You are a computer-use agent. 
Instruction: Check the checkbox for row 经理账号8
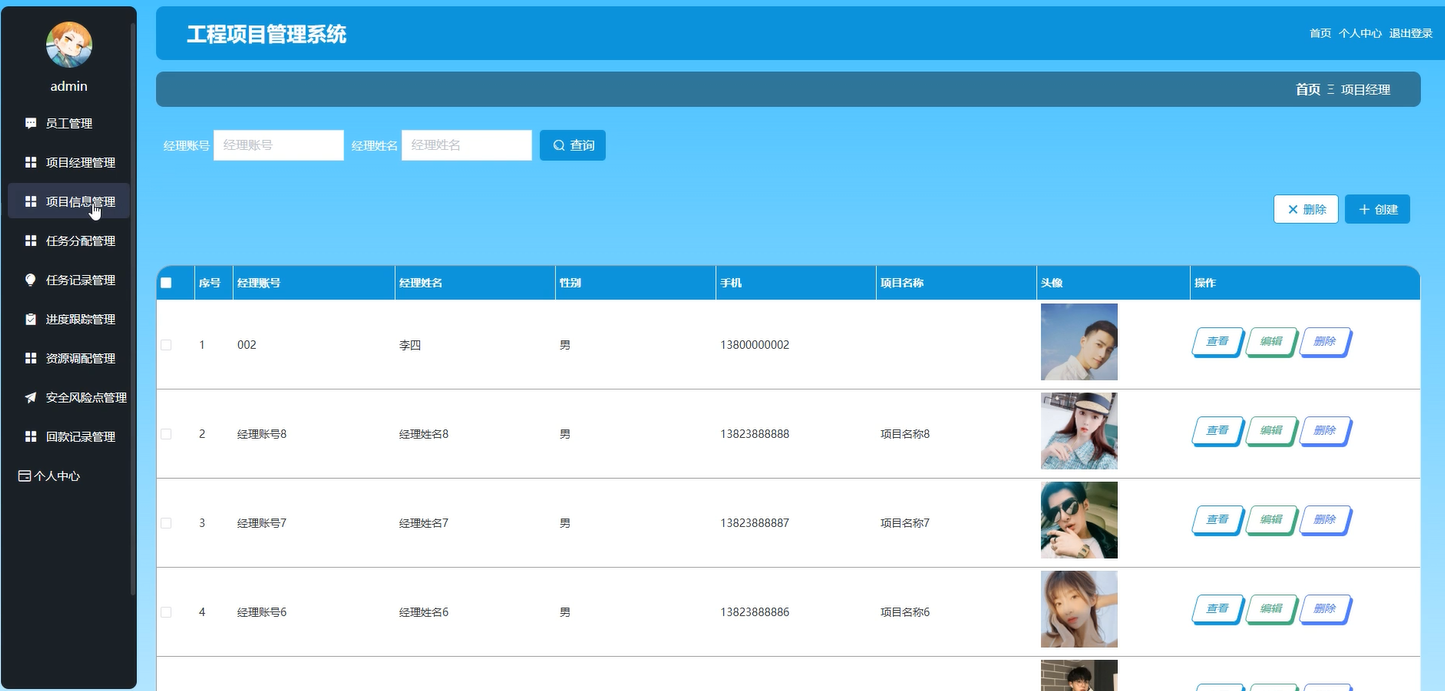click(x=166, y=434)
